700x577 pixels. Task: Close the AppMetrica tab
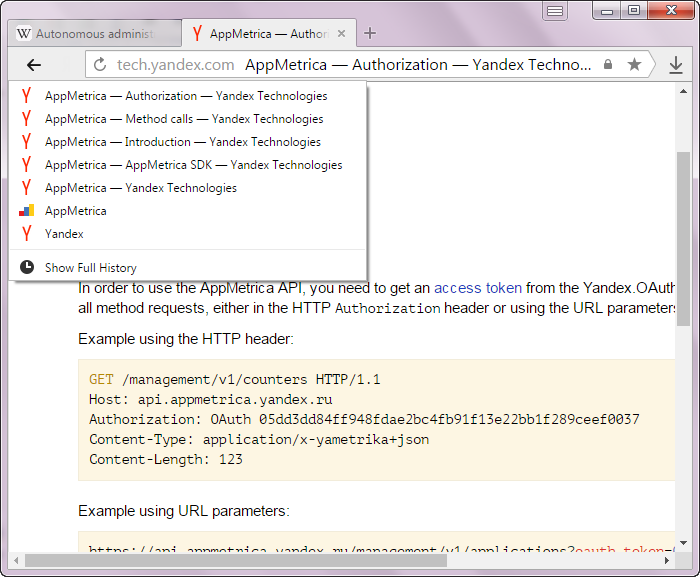(341, 33)
